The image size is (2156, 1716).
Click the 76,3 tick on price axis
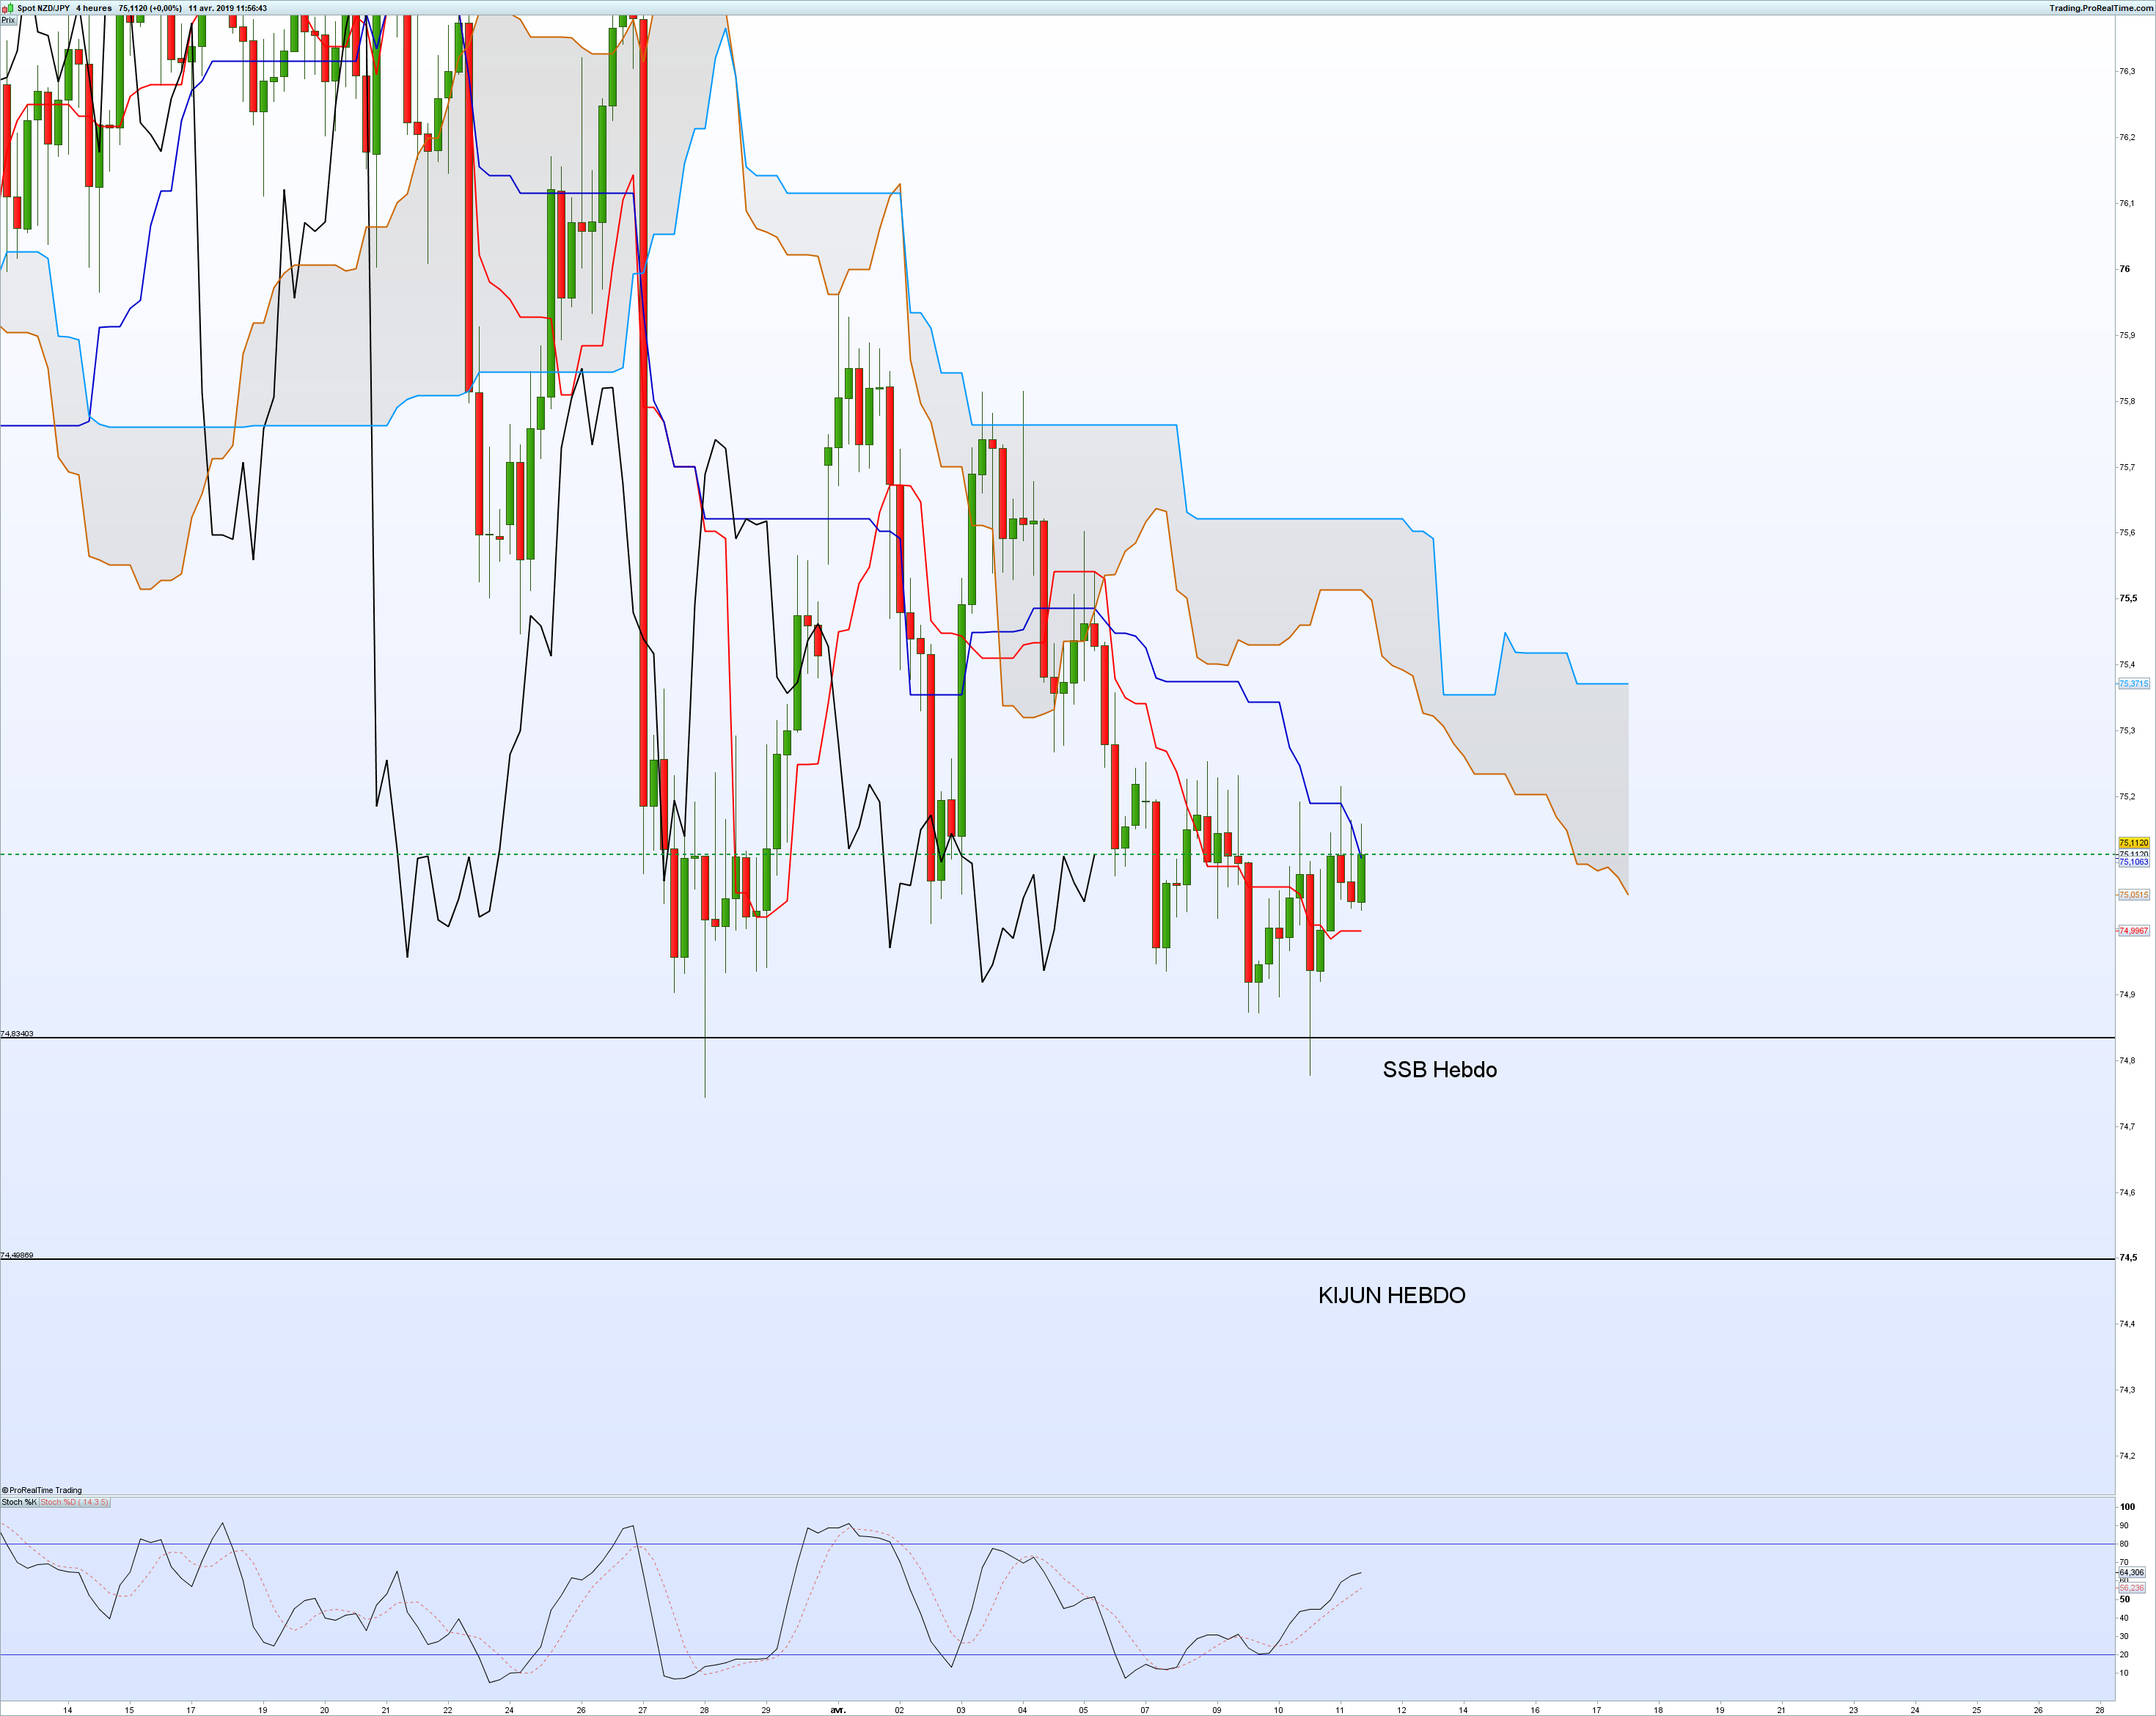[2127, 71]
